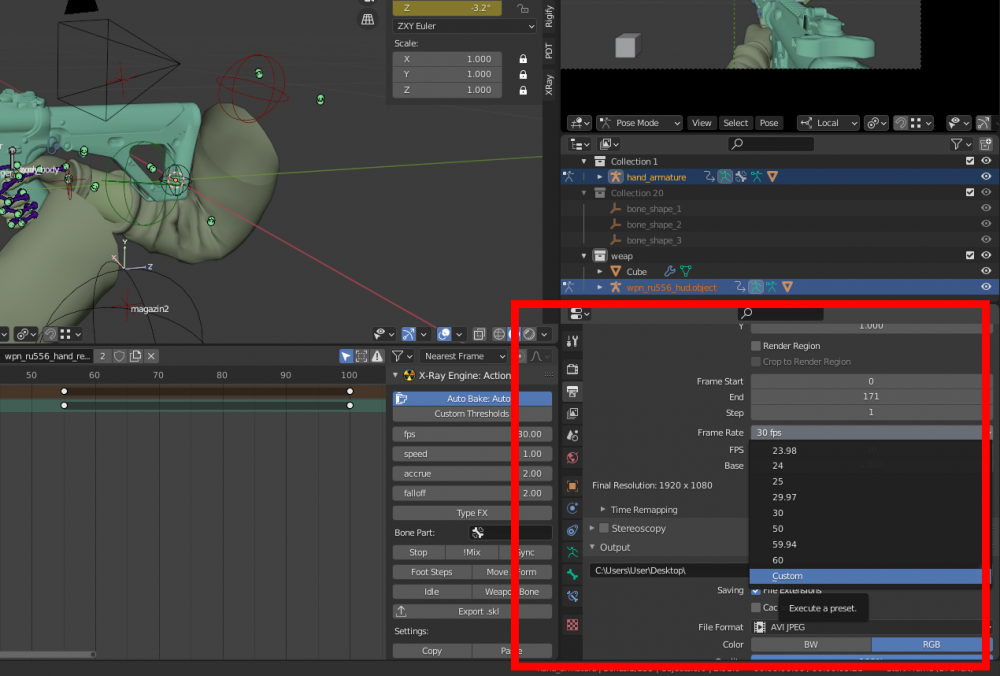
Task: Select the Custom frame rate option
Action: [x=787, y=576]
